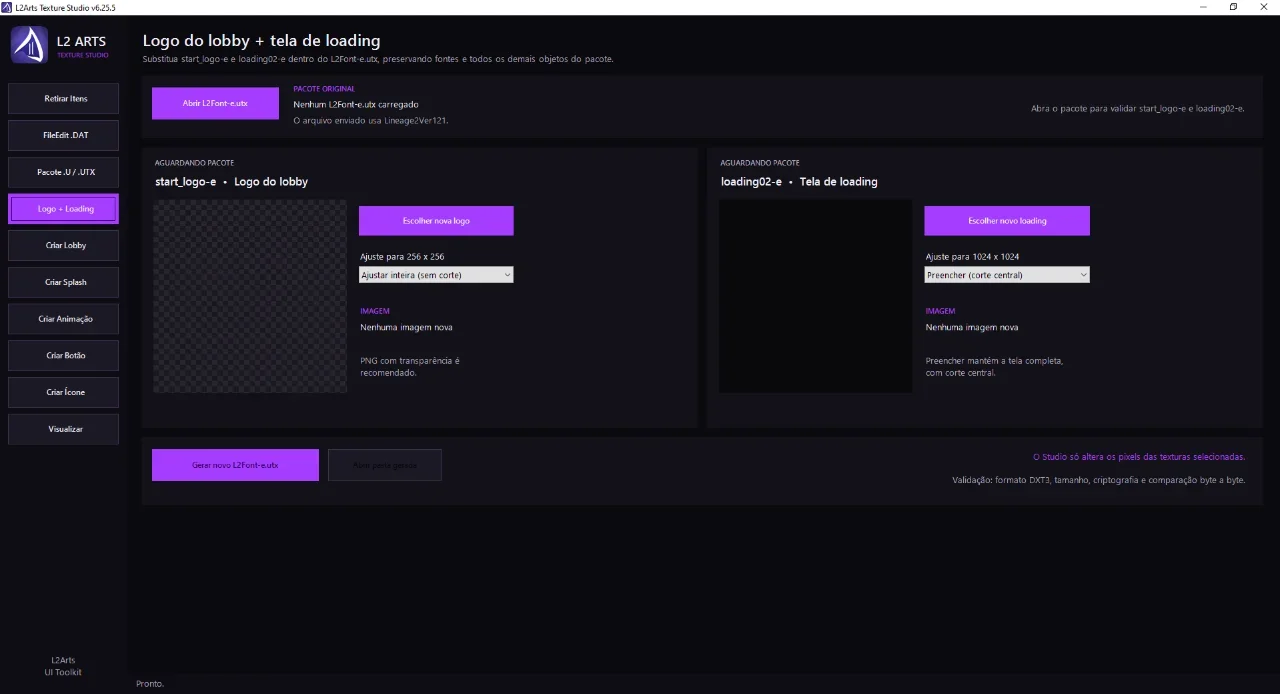Open the Criar Splash section
The height and width of the screenshot is (694, 1280).
click(64, 282)
